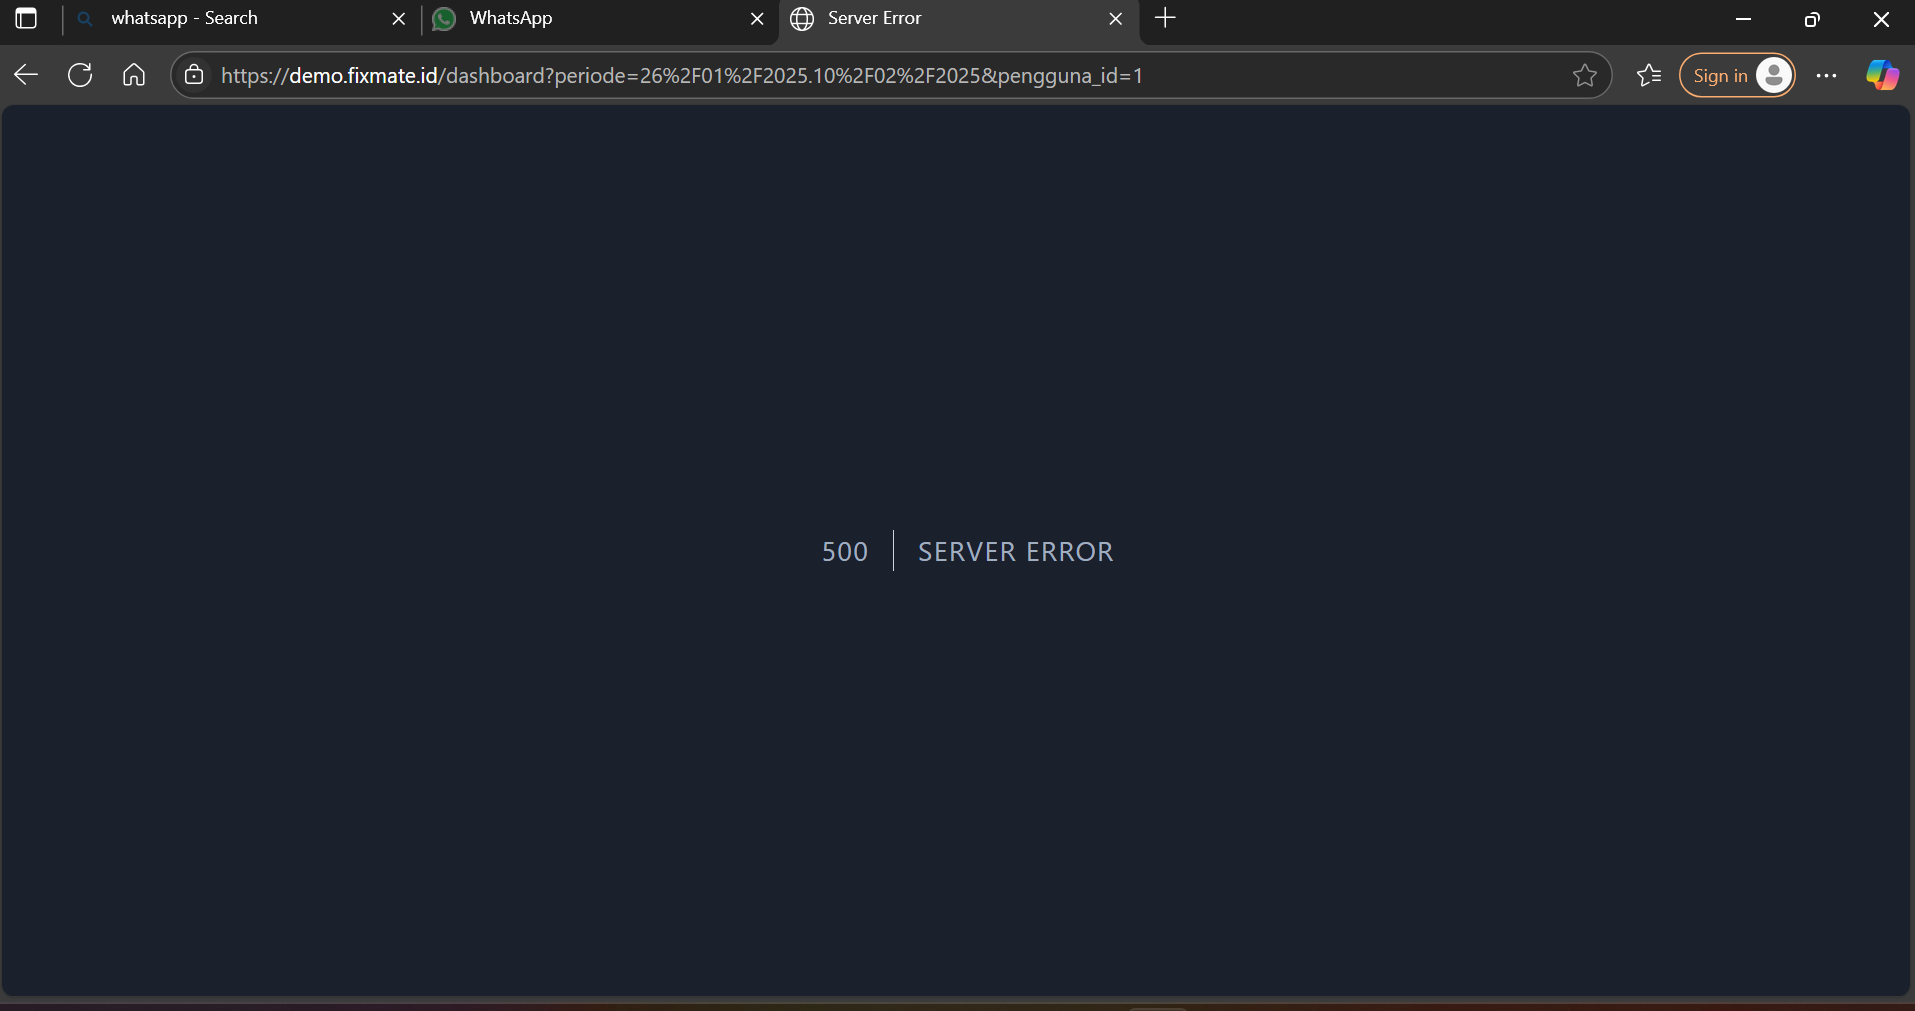Screen dimensions: 1915x1011
Task: Refresh the Server Error page
Action: [x=80, y=75]
